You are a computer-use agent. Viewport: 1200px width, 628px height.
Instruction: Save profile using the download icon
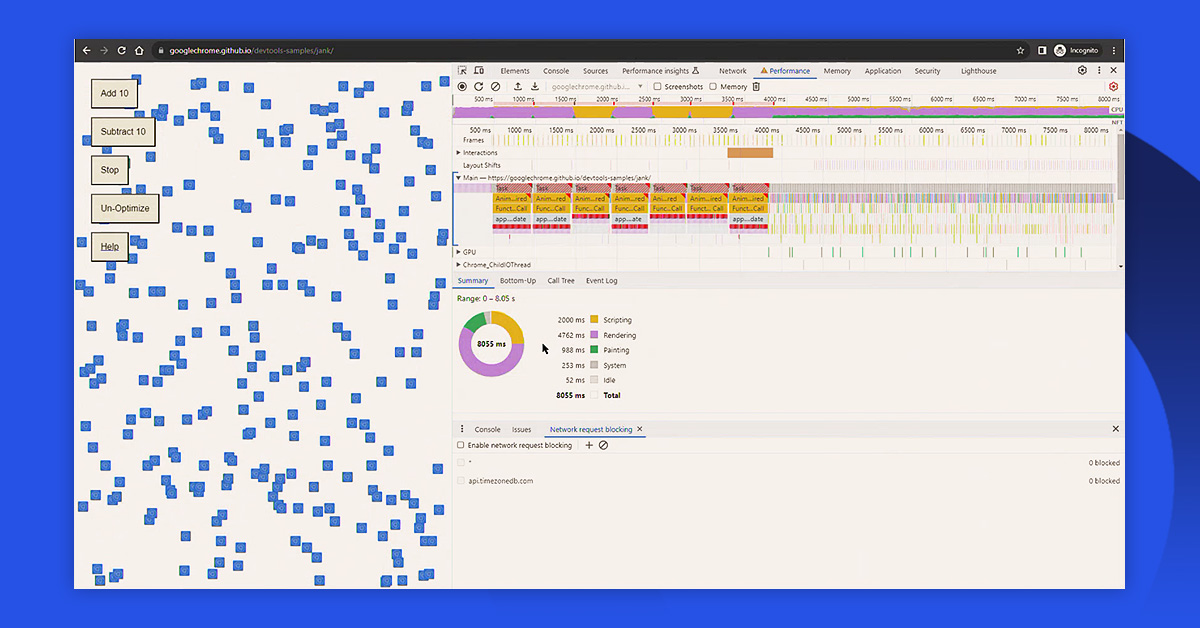coord(535,87)
